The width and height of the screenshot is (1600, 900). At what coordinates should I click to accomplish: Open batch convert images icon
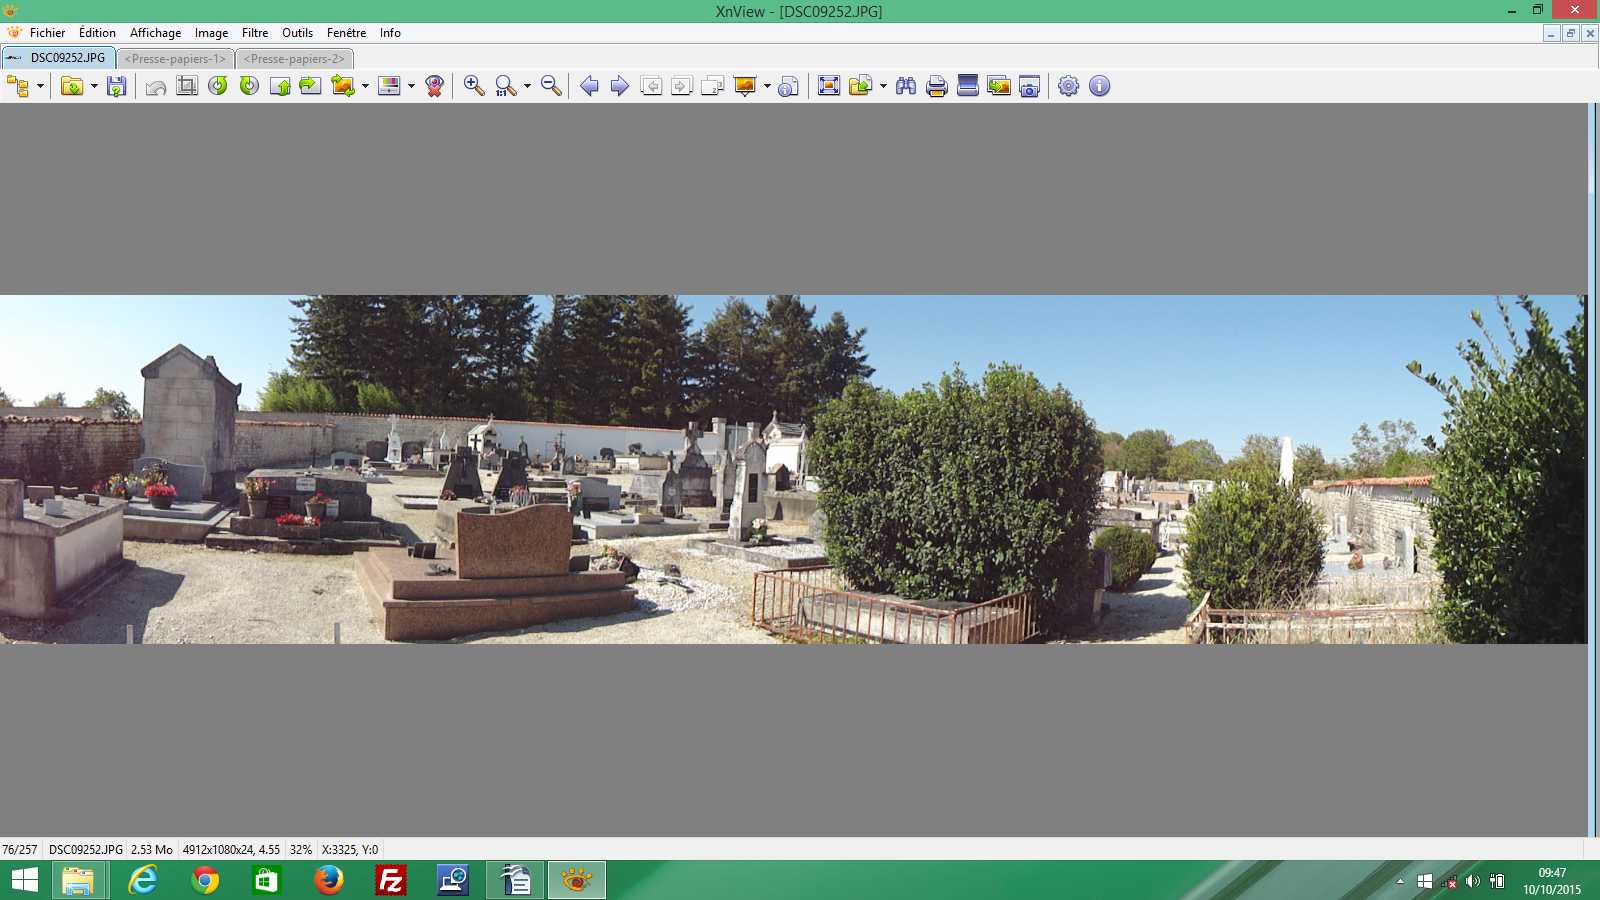999,86
